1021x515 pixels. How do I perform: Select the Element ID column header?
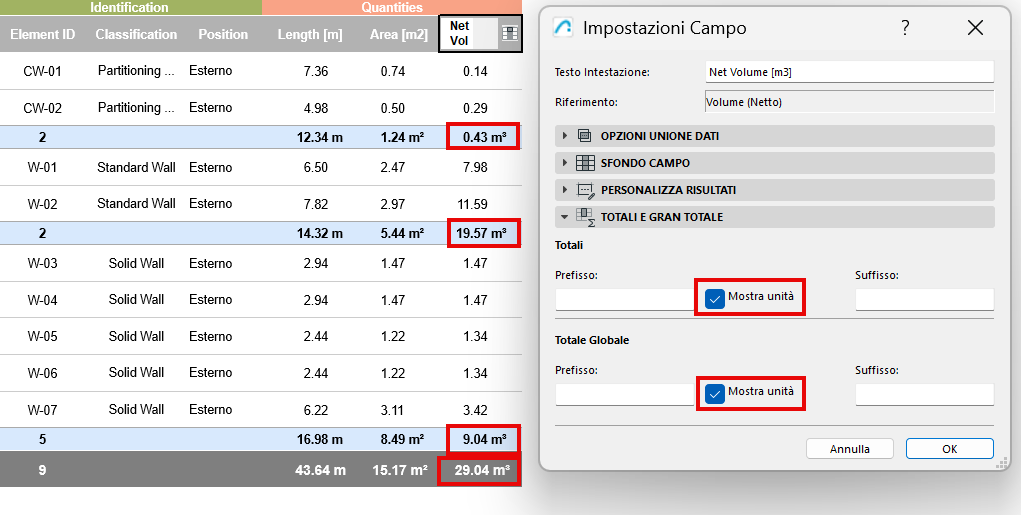42,34
